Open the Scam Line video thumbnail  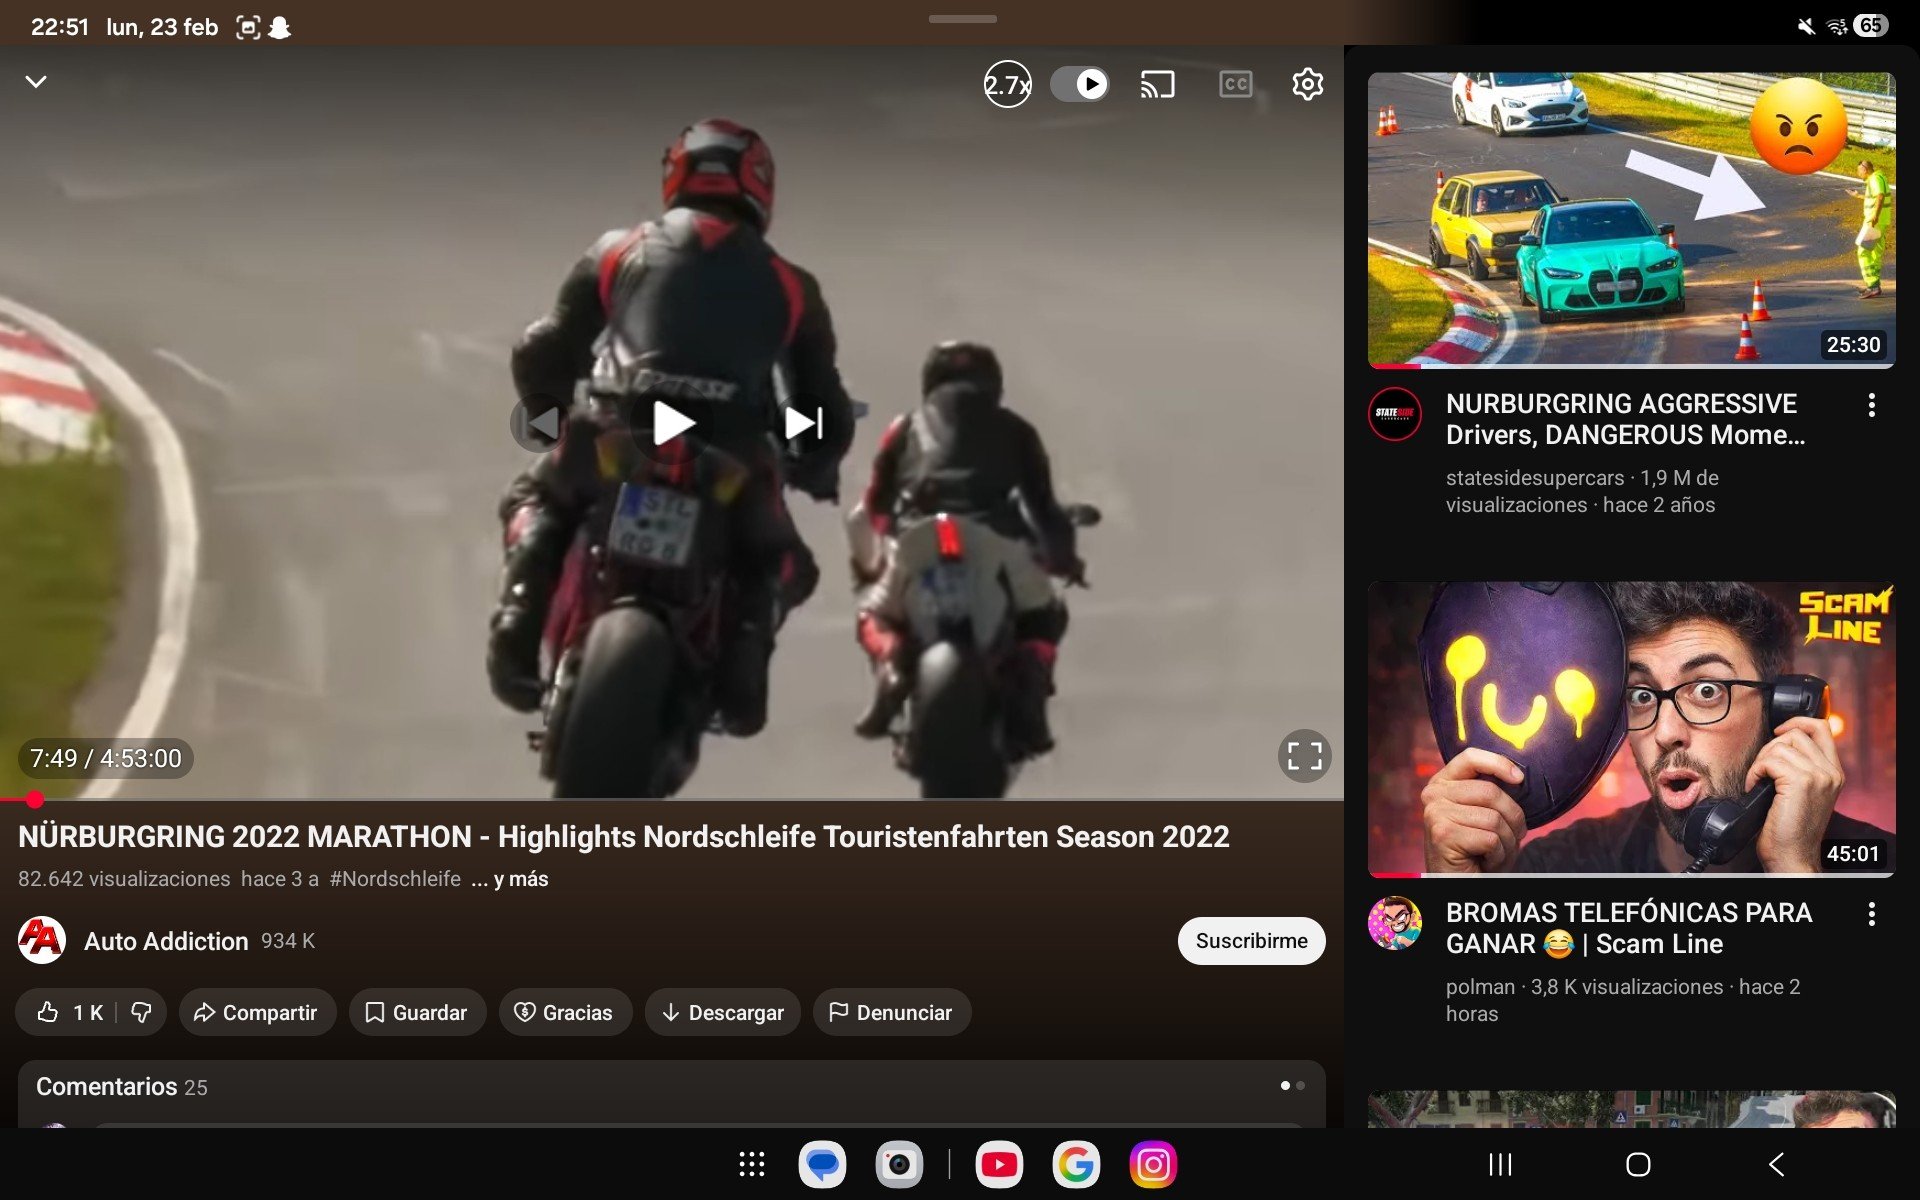(1630, 728)
